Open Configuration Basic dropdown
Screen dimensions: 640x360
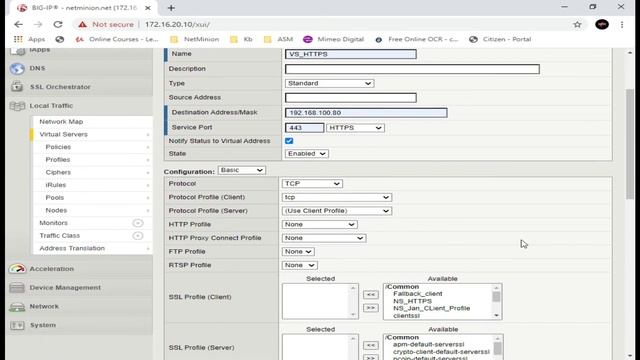point(242,170)
